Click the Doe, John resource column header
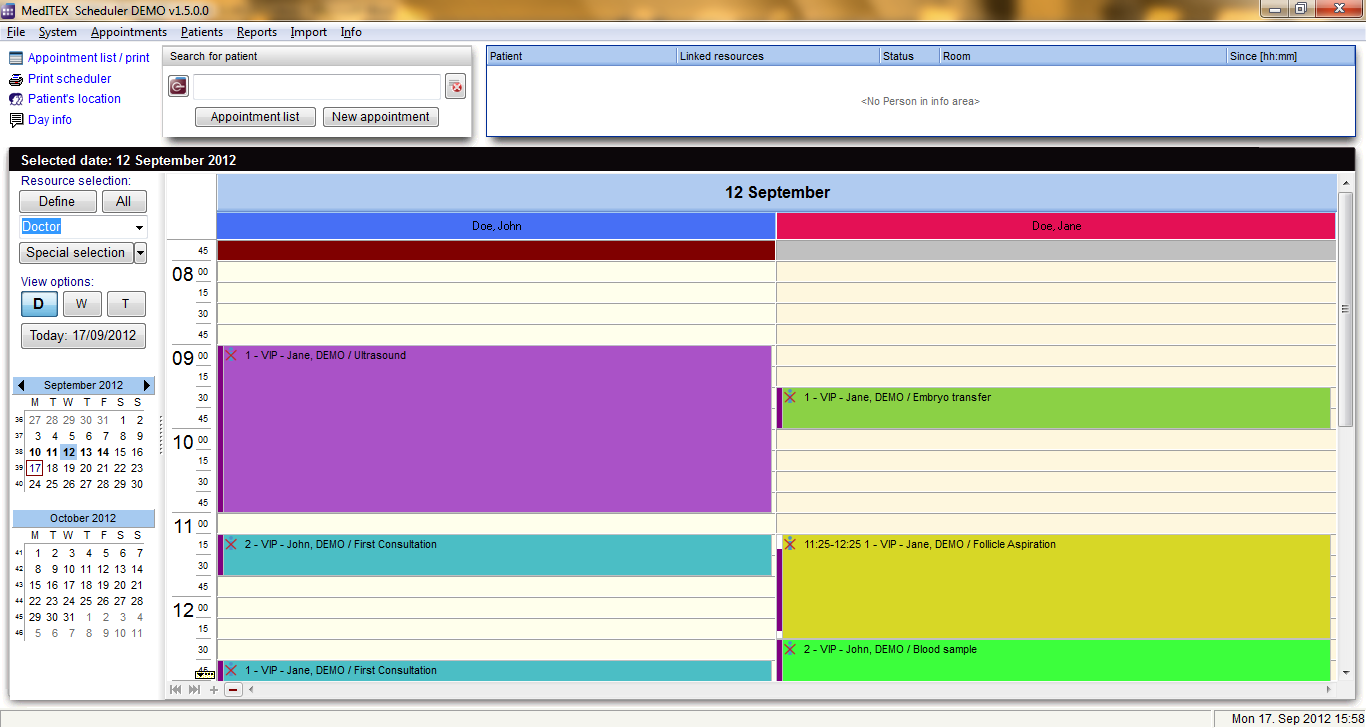1366x728 pixels. 496,226
